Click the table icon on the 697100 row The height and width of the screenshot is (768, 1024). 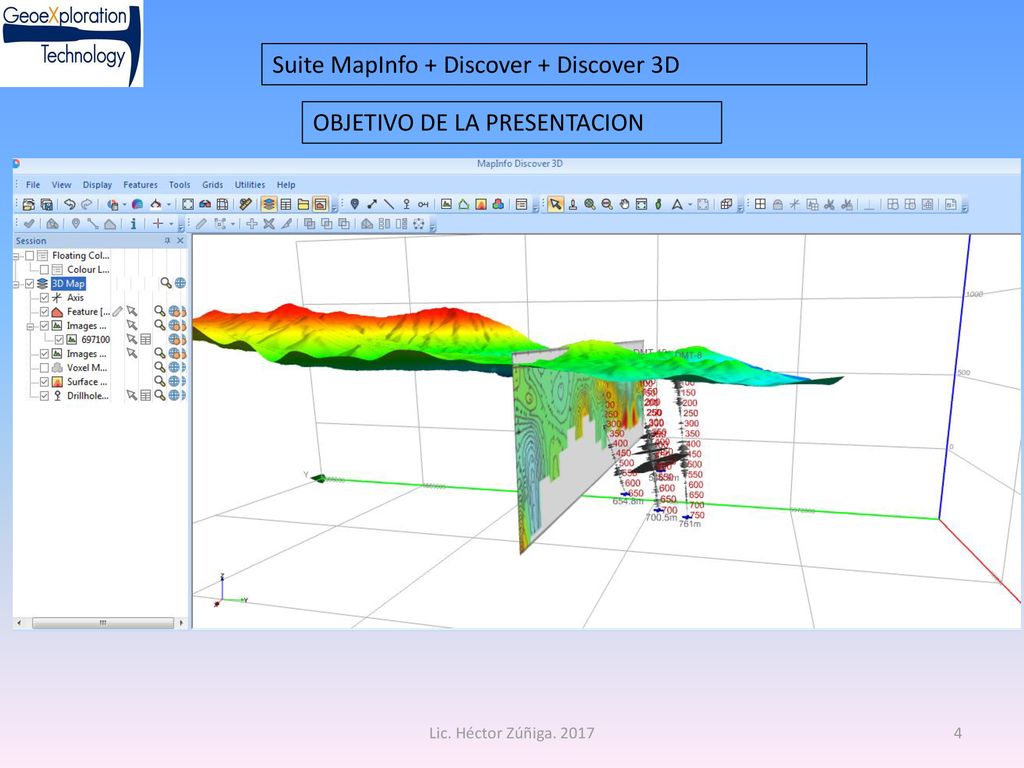pyautogui.click(x=146, y=339)
